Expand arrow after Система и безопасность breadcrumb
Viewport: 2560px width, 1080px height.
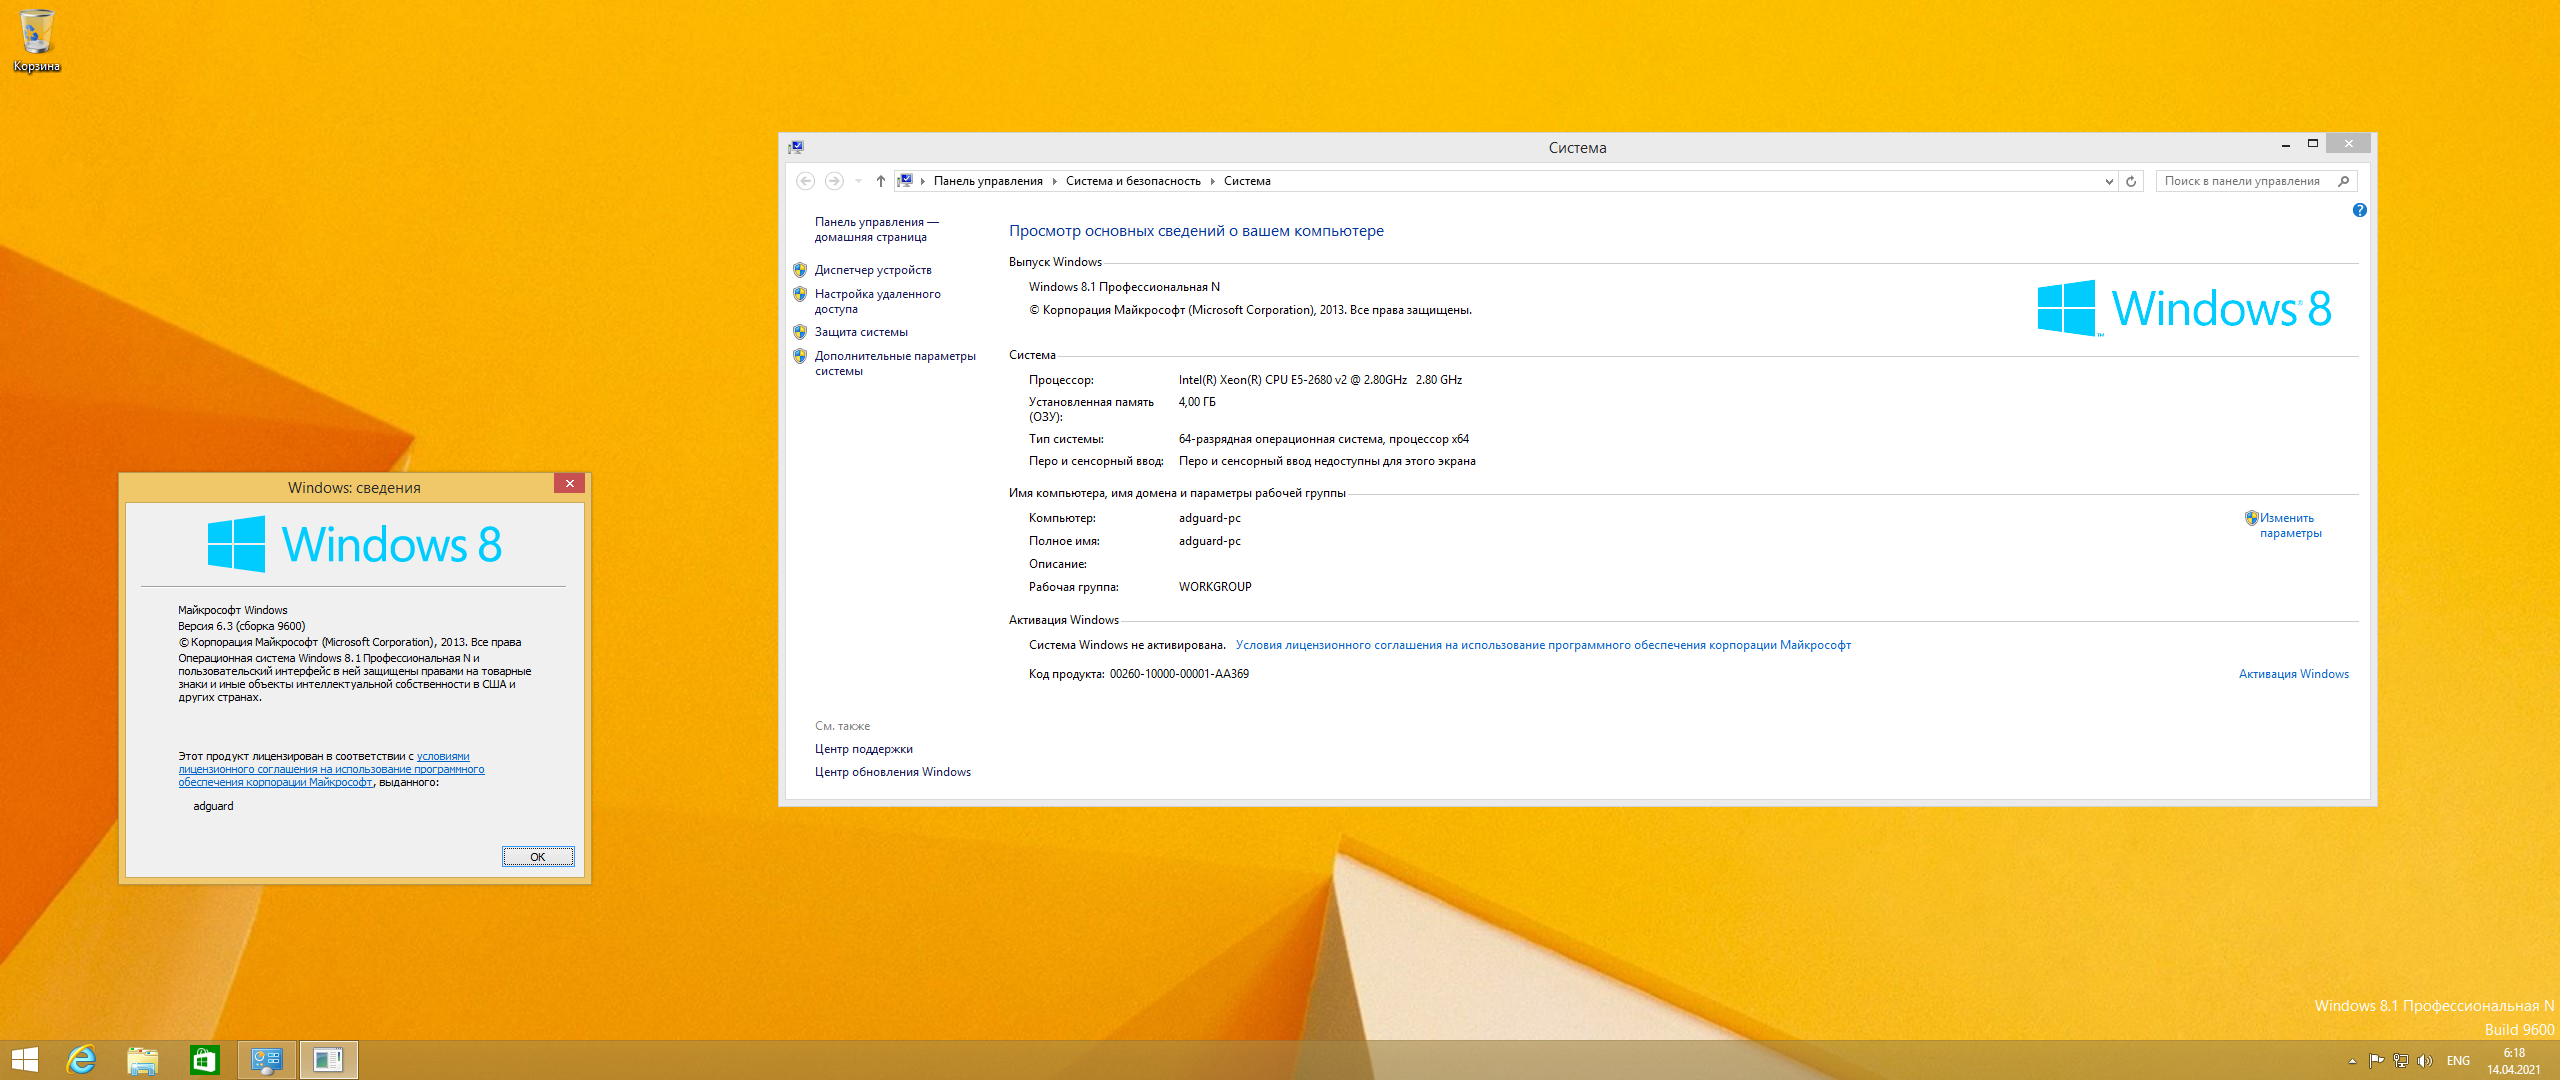coord(1212,181)
